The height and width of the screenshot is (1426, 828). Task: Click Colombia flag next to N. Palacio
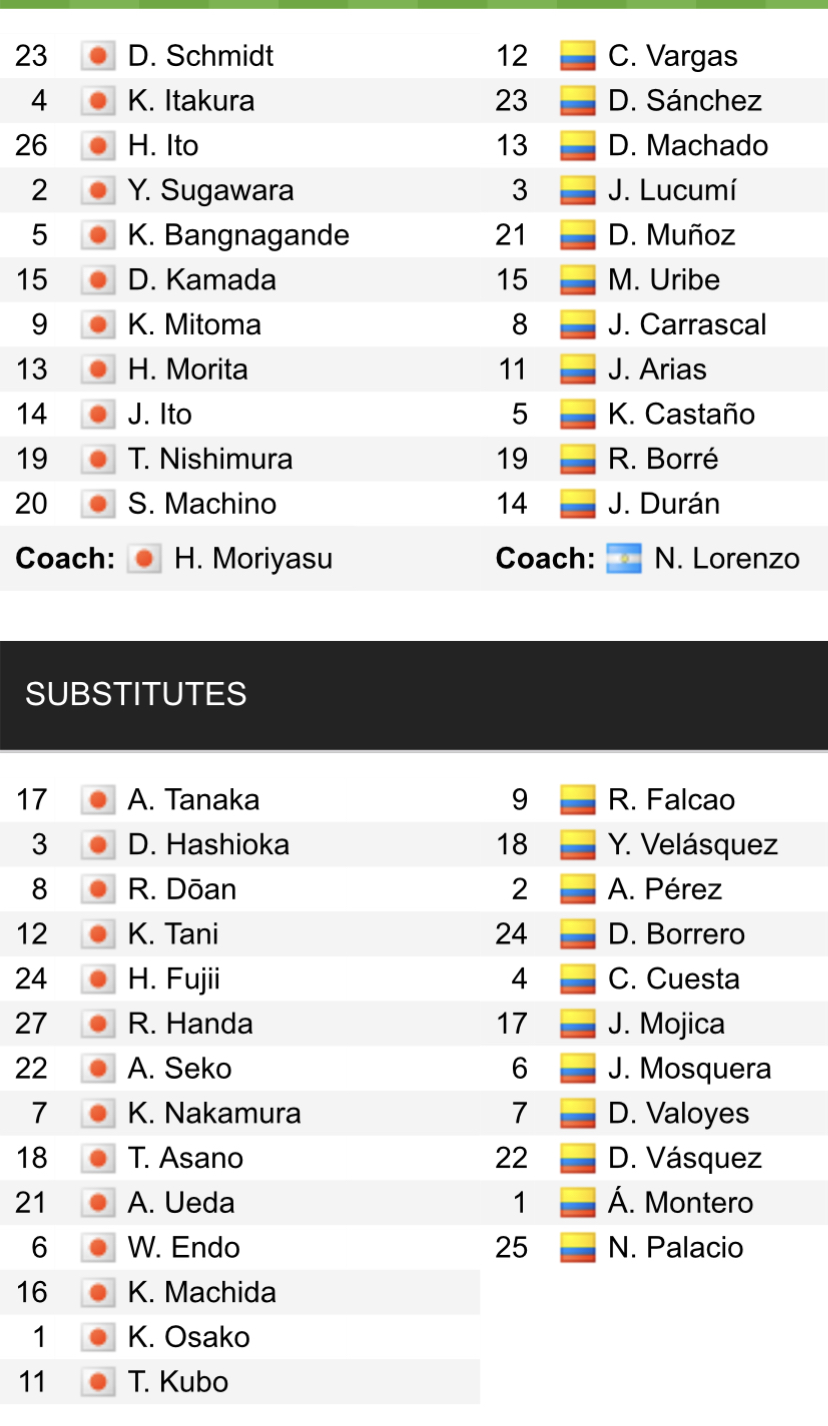tap(577, 1248)
